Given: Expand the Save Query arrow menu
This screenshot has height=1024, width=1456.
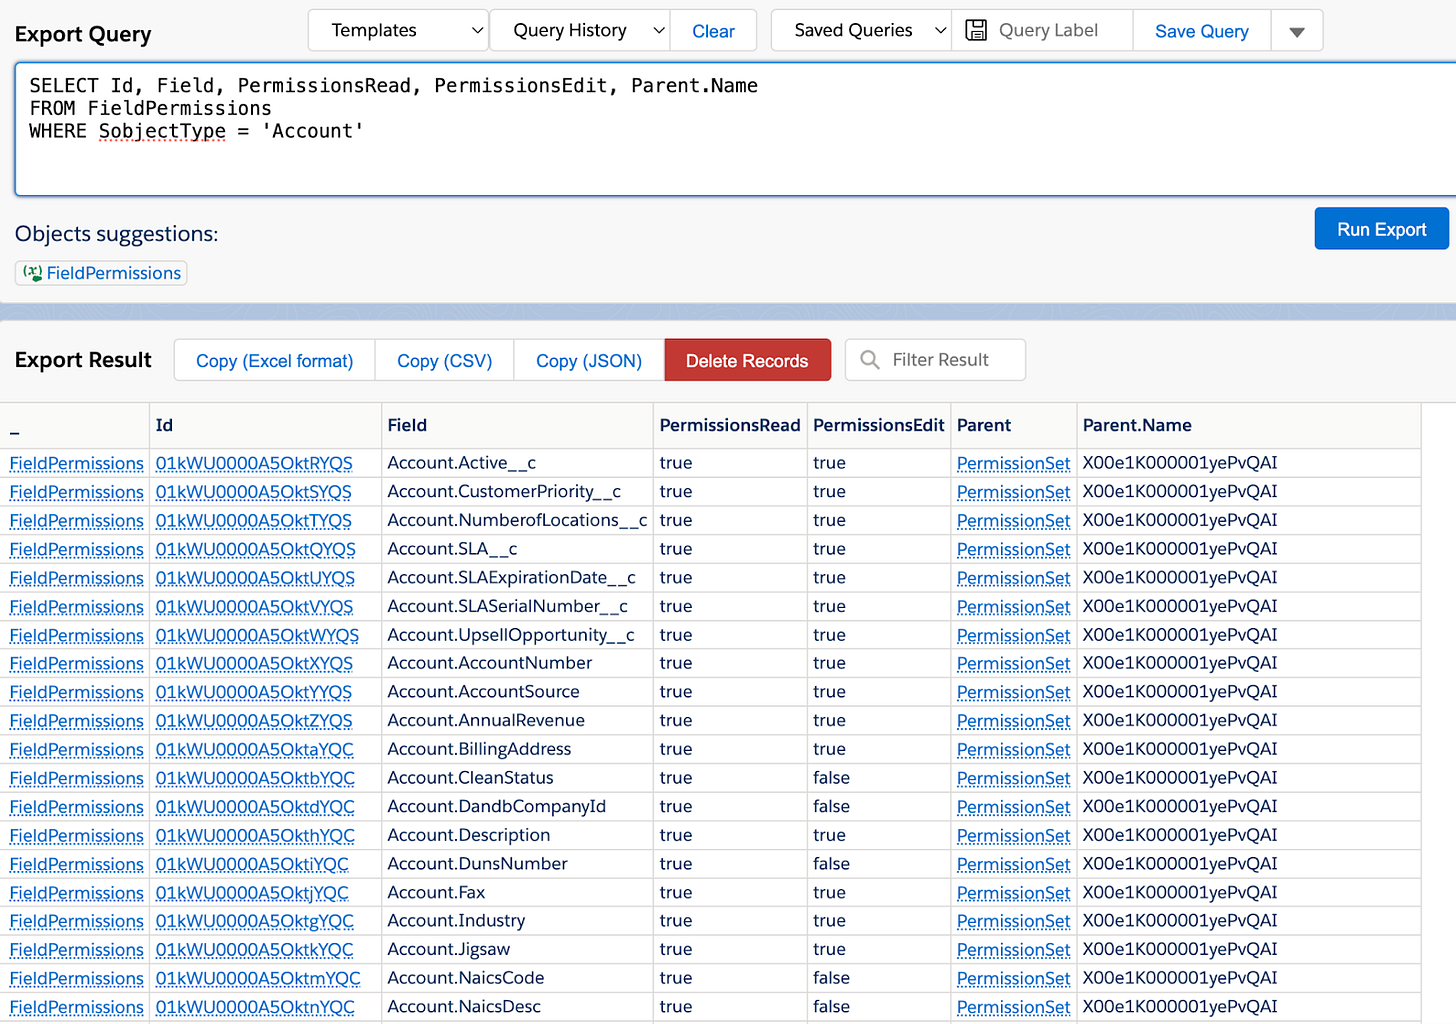Looking at the screenshot, I should pos(1297,31).
